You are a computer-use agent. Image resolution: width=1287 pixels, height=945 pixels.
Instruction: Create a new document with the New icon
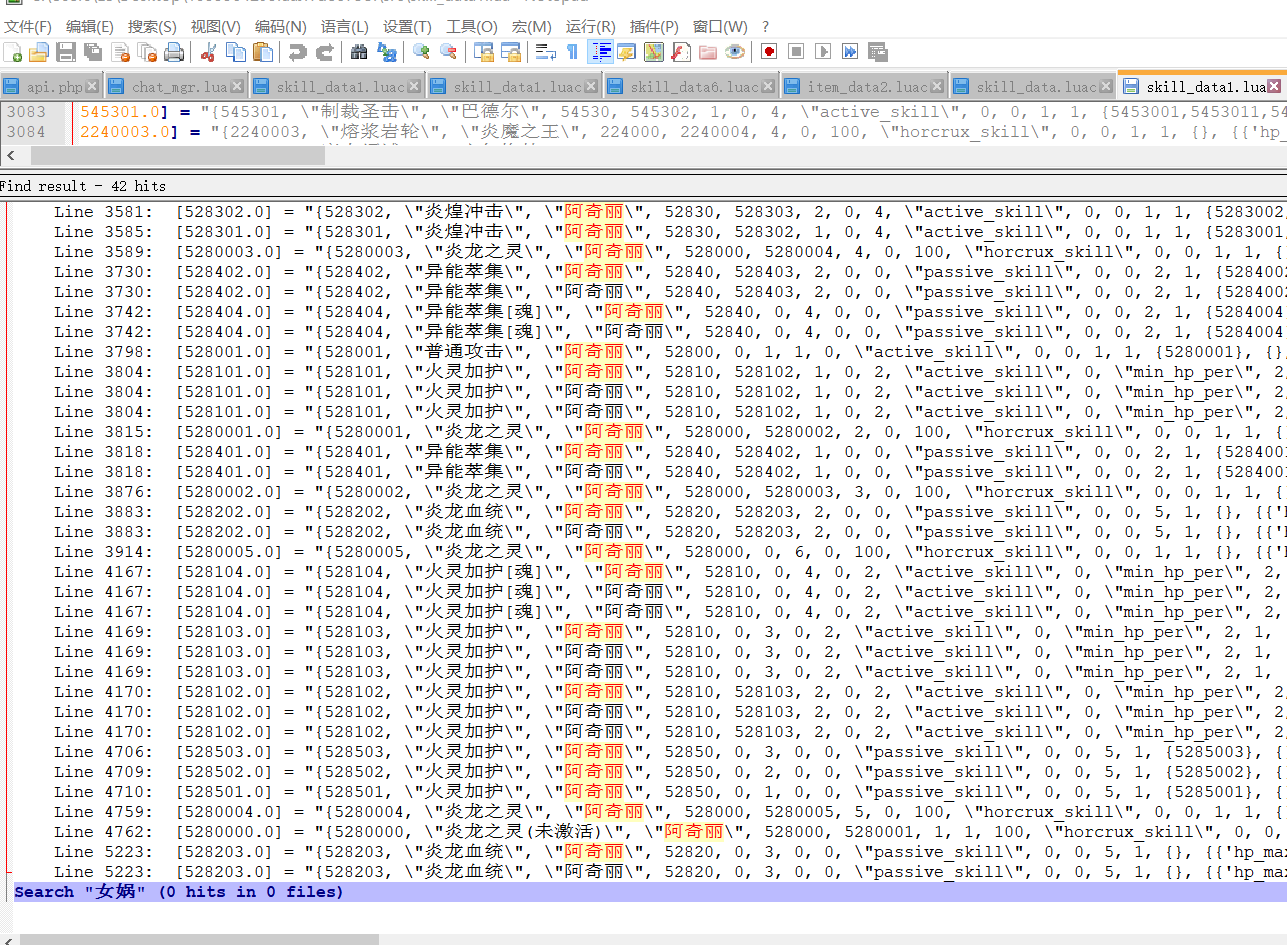pos(13,52)
